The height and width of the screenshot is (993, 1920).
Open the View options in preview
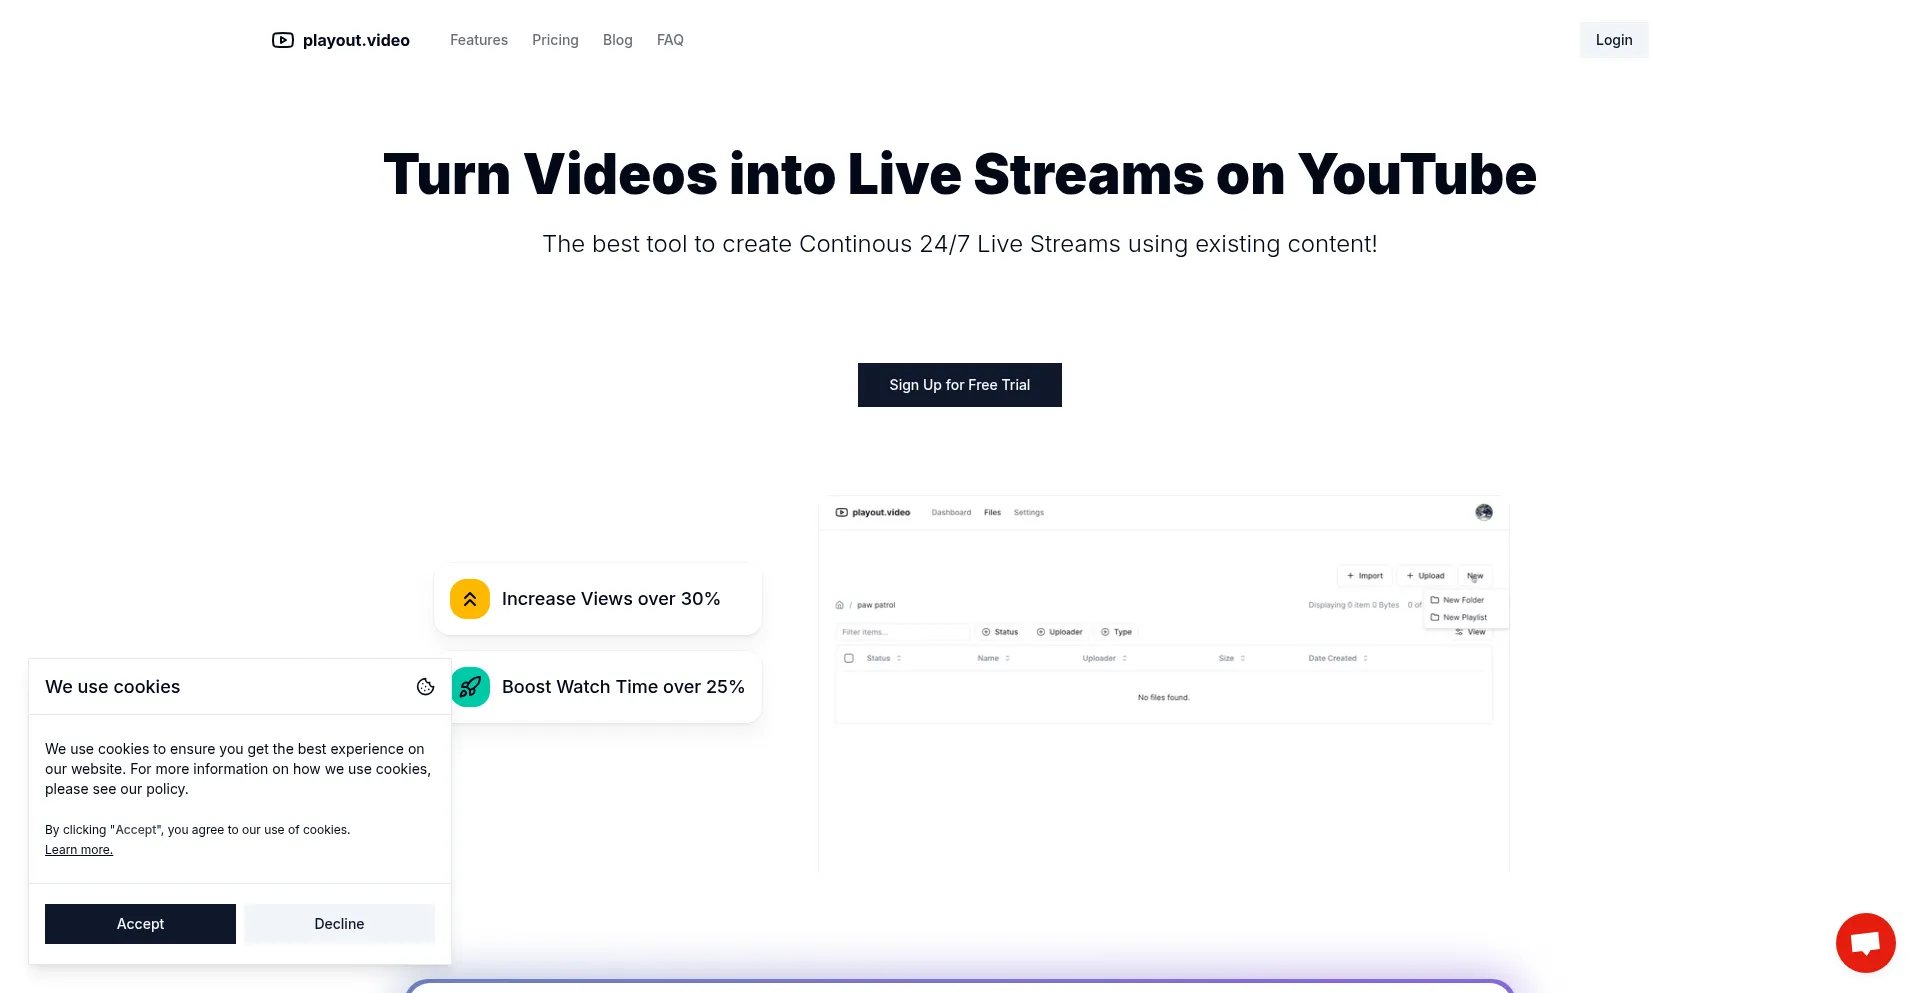coord(1470,632)
